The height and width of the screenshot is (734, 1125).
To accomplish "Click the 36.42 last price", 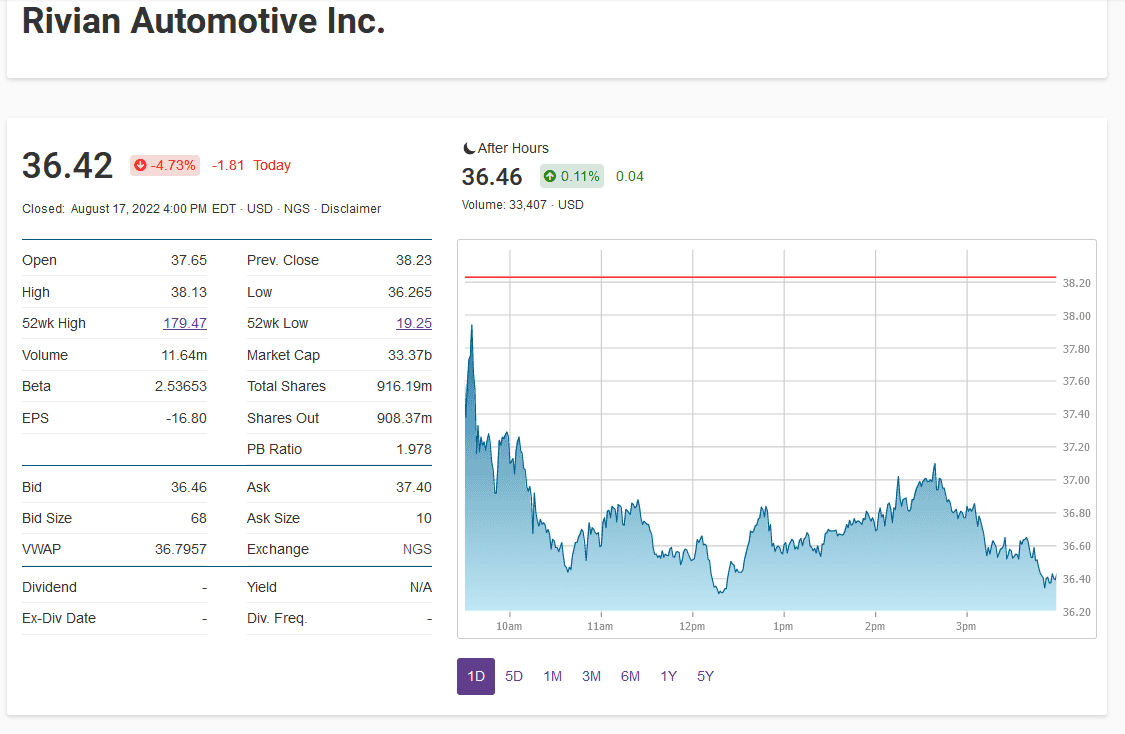I will point(67,166).
